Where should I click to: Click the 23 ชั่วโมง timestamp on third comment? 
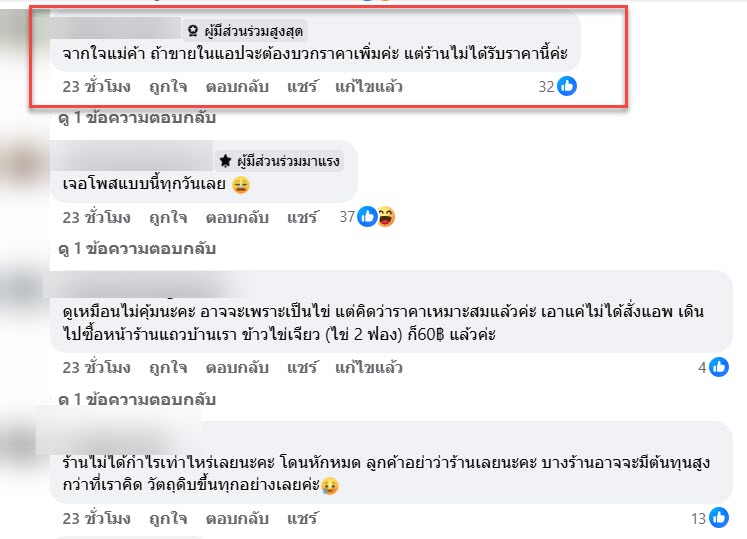pyautogui.click(x=97, y=367)
